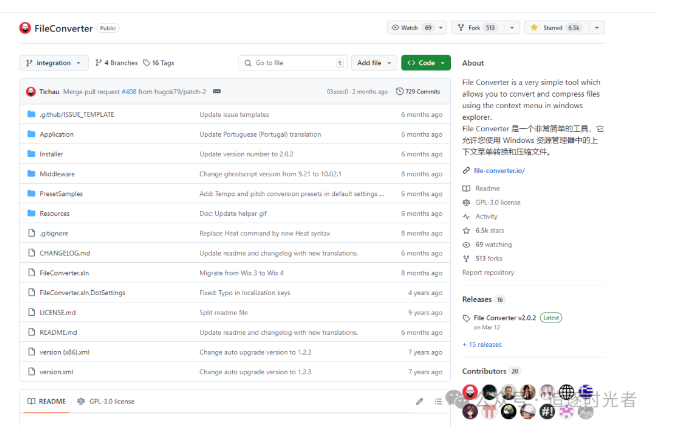Open commit 'Migrate from Wix 3 to Wix 4'

[x=242, y=273]
